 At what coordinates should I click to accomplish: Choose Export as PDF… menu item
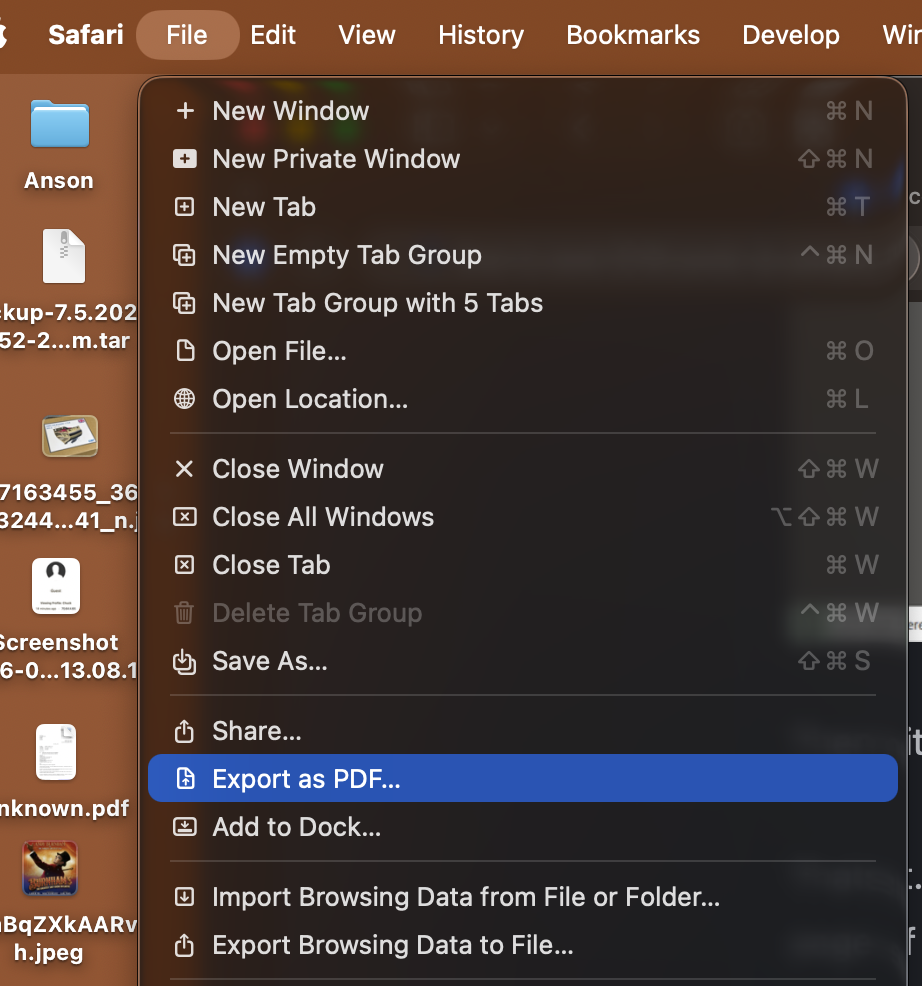[523, 778]
